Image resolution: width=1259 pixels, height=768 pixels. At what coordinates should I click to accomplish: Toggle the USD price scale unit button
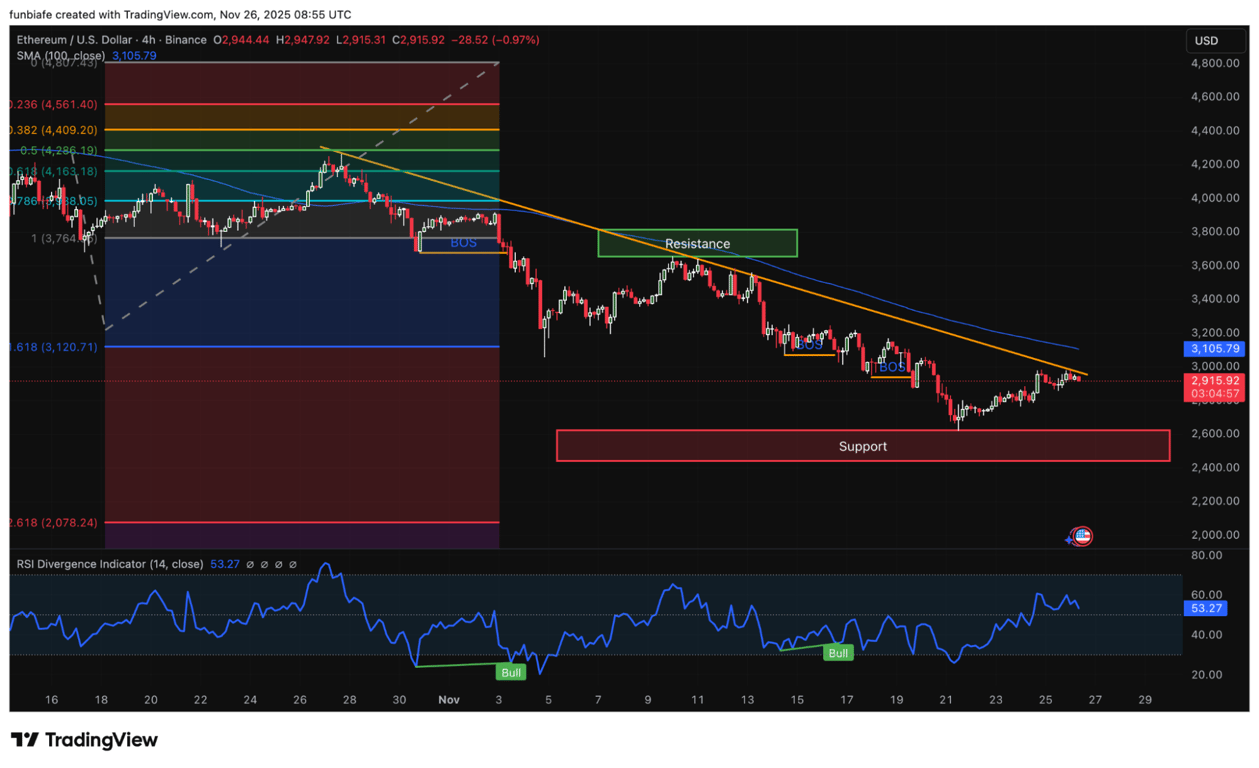click(x=1215, y=40)
